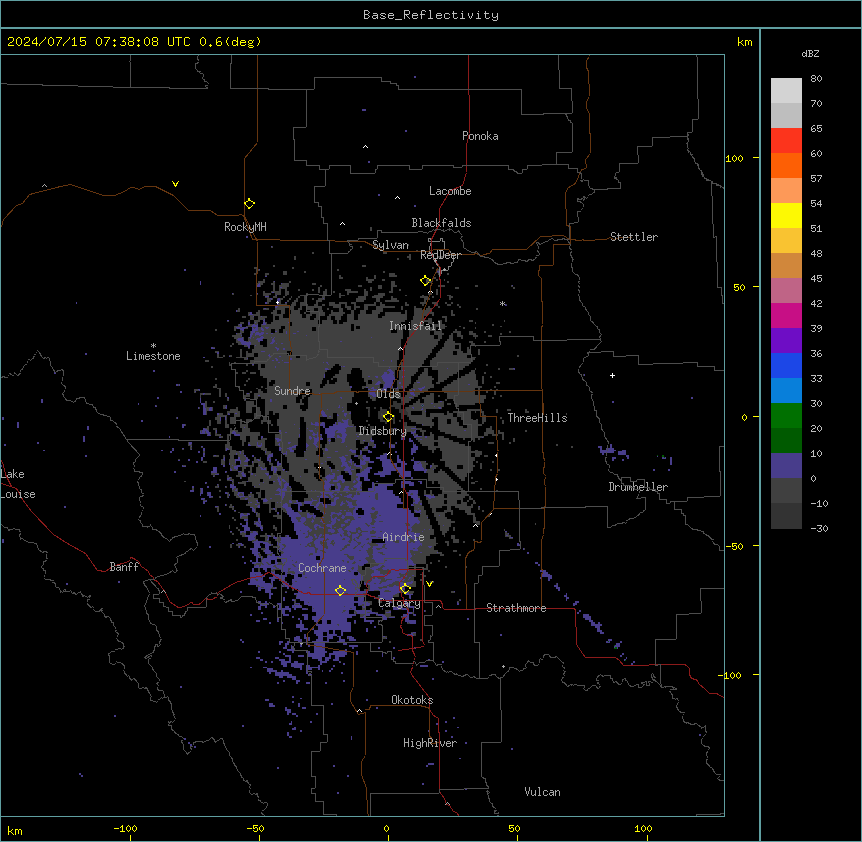Click the Cochrane label
Screen dimensions: 862x842
pyautogui.click(x=322, y=568)
